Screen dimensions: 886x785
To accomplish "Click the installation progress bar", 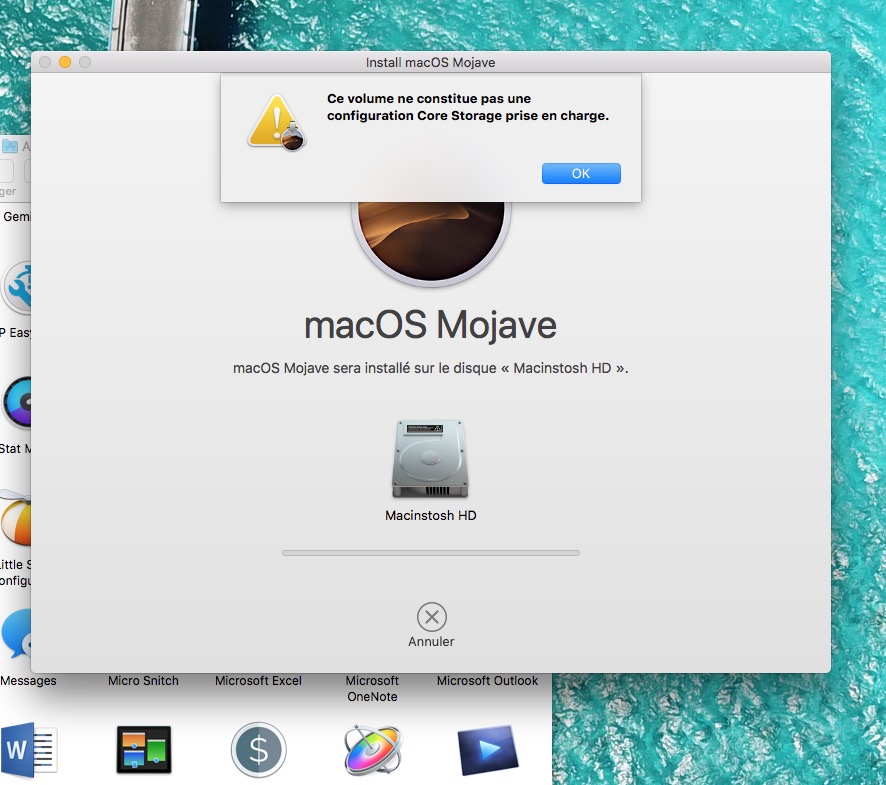I will point(431,553).
